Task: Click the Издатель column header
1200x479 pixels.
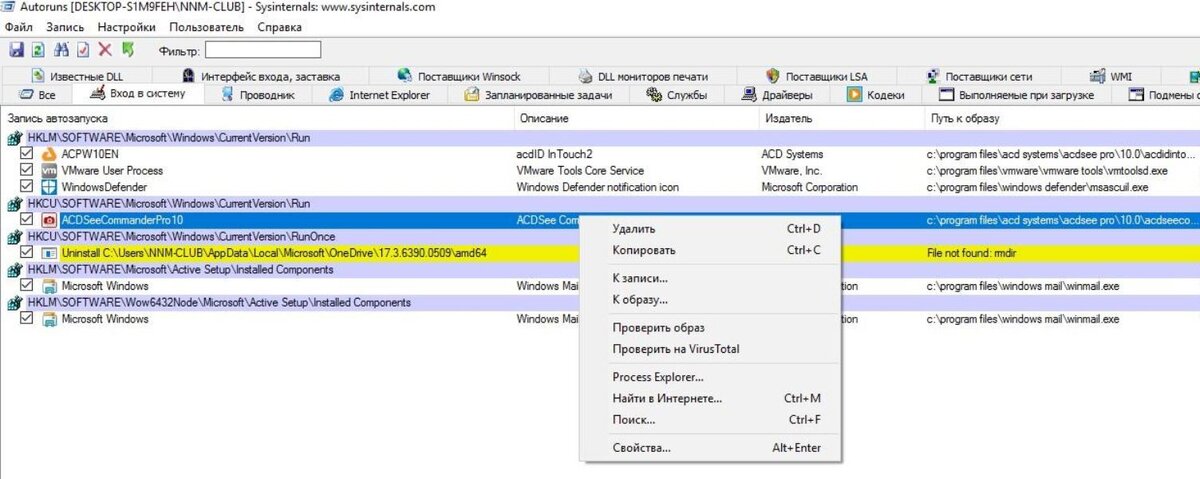Action: click(843, 119)
